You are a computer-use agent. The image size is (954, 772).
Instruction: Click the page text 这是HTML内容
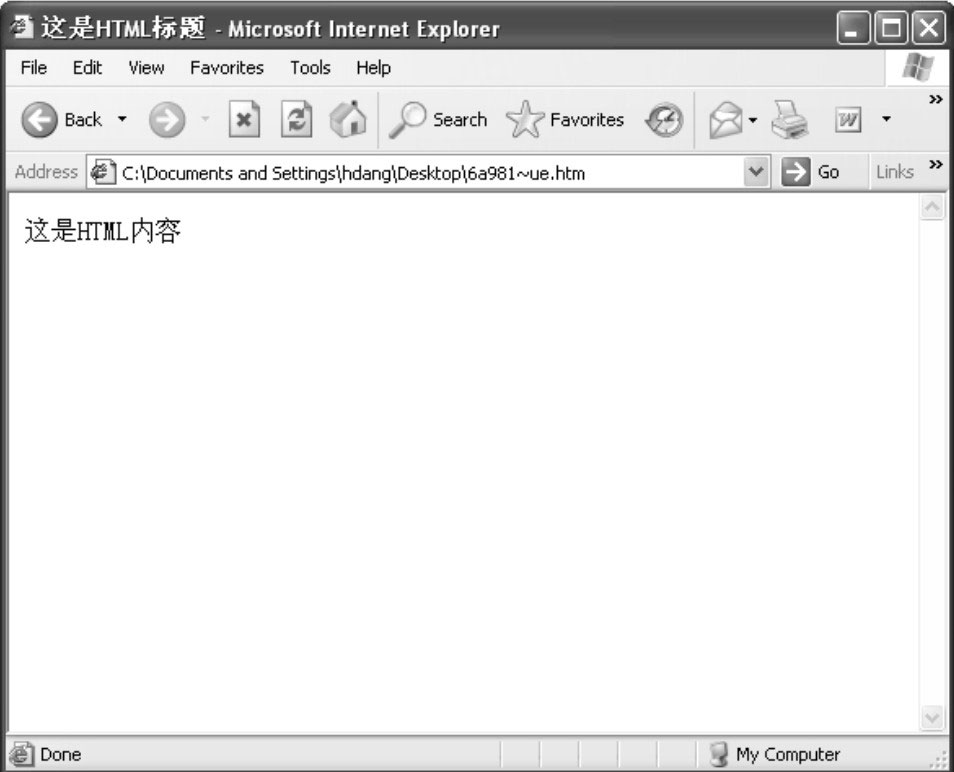click(103, 231)
